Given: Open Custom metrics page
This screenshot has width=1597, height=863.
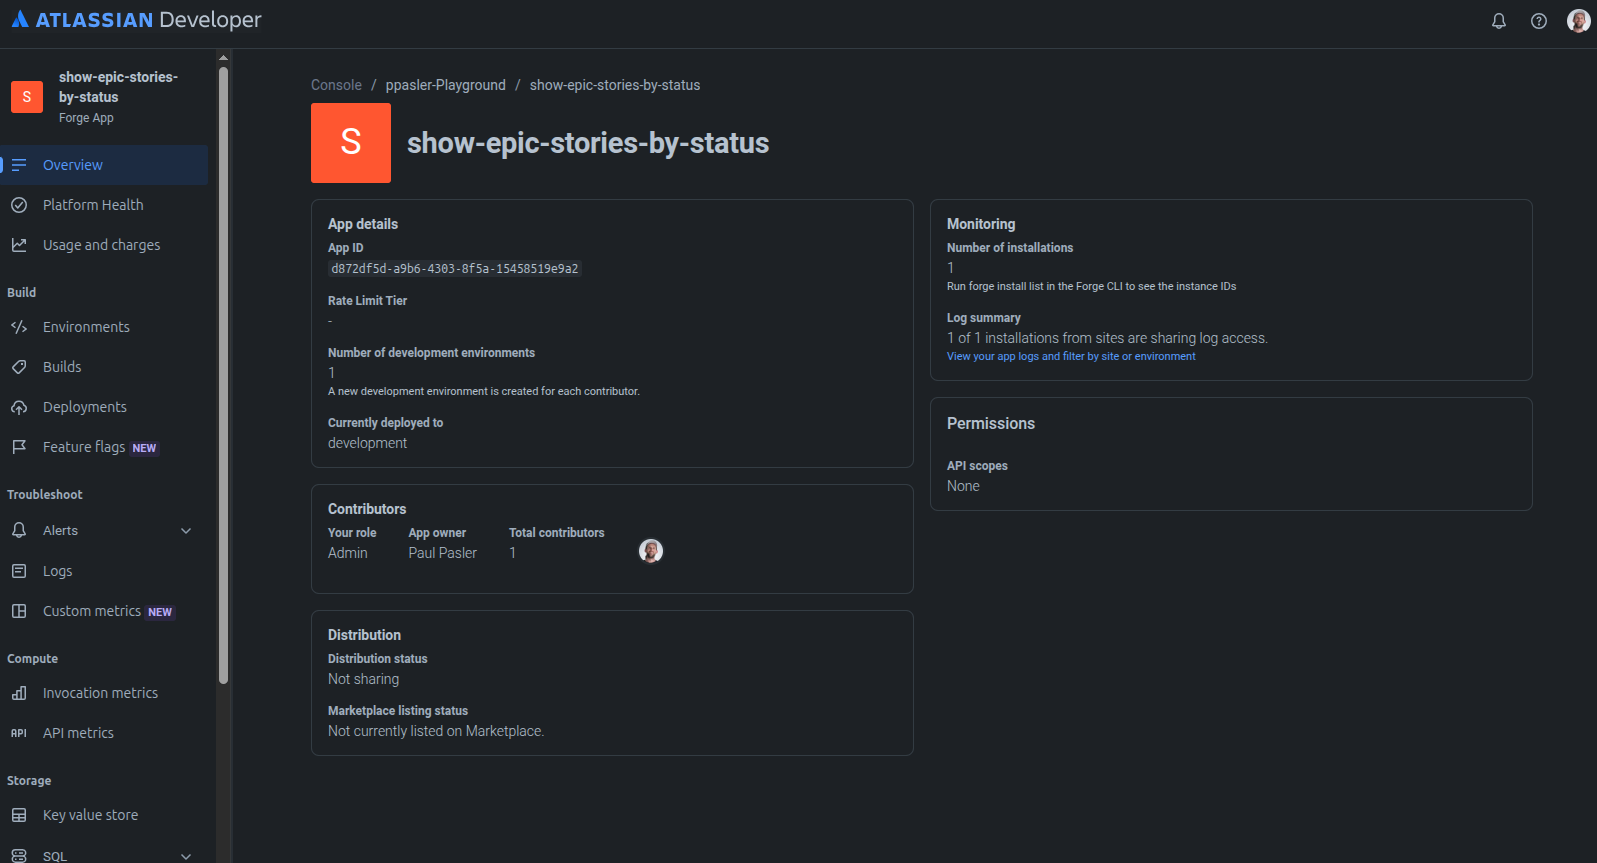Looking at the screenshot, I should point(104,611).
